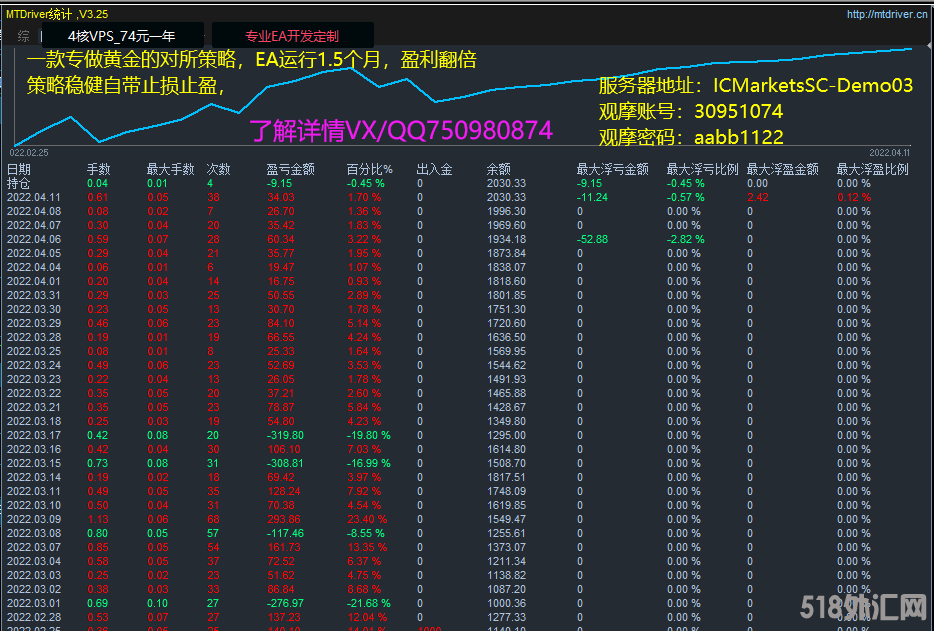Click the 2022.03.17 date in the table
This screenshot has width=934, height=631.
pos(33,436)
